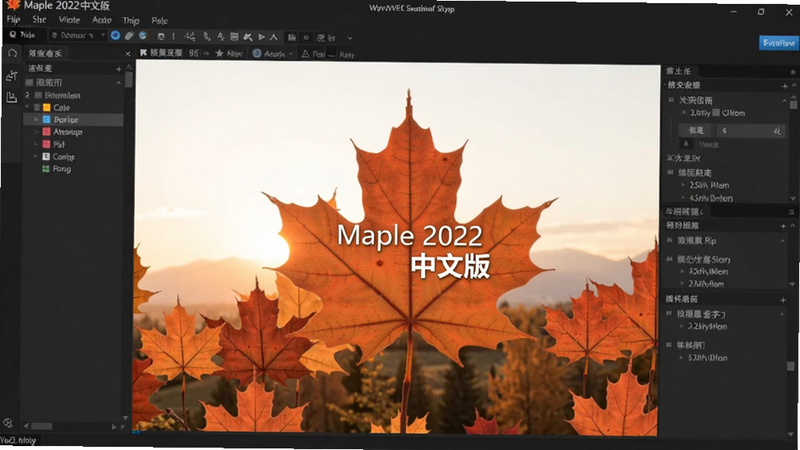Click plus button in top right panel section

(784, 86)
